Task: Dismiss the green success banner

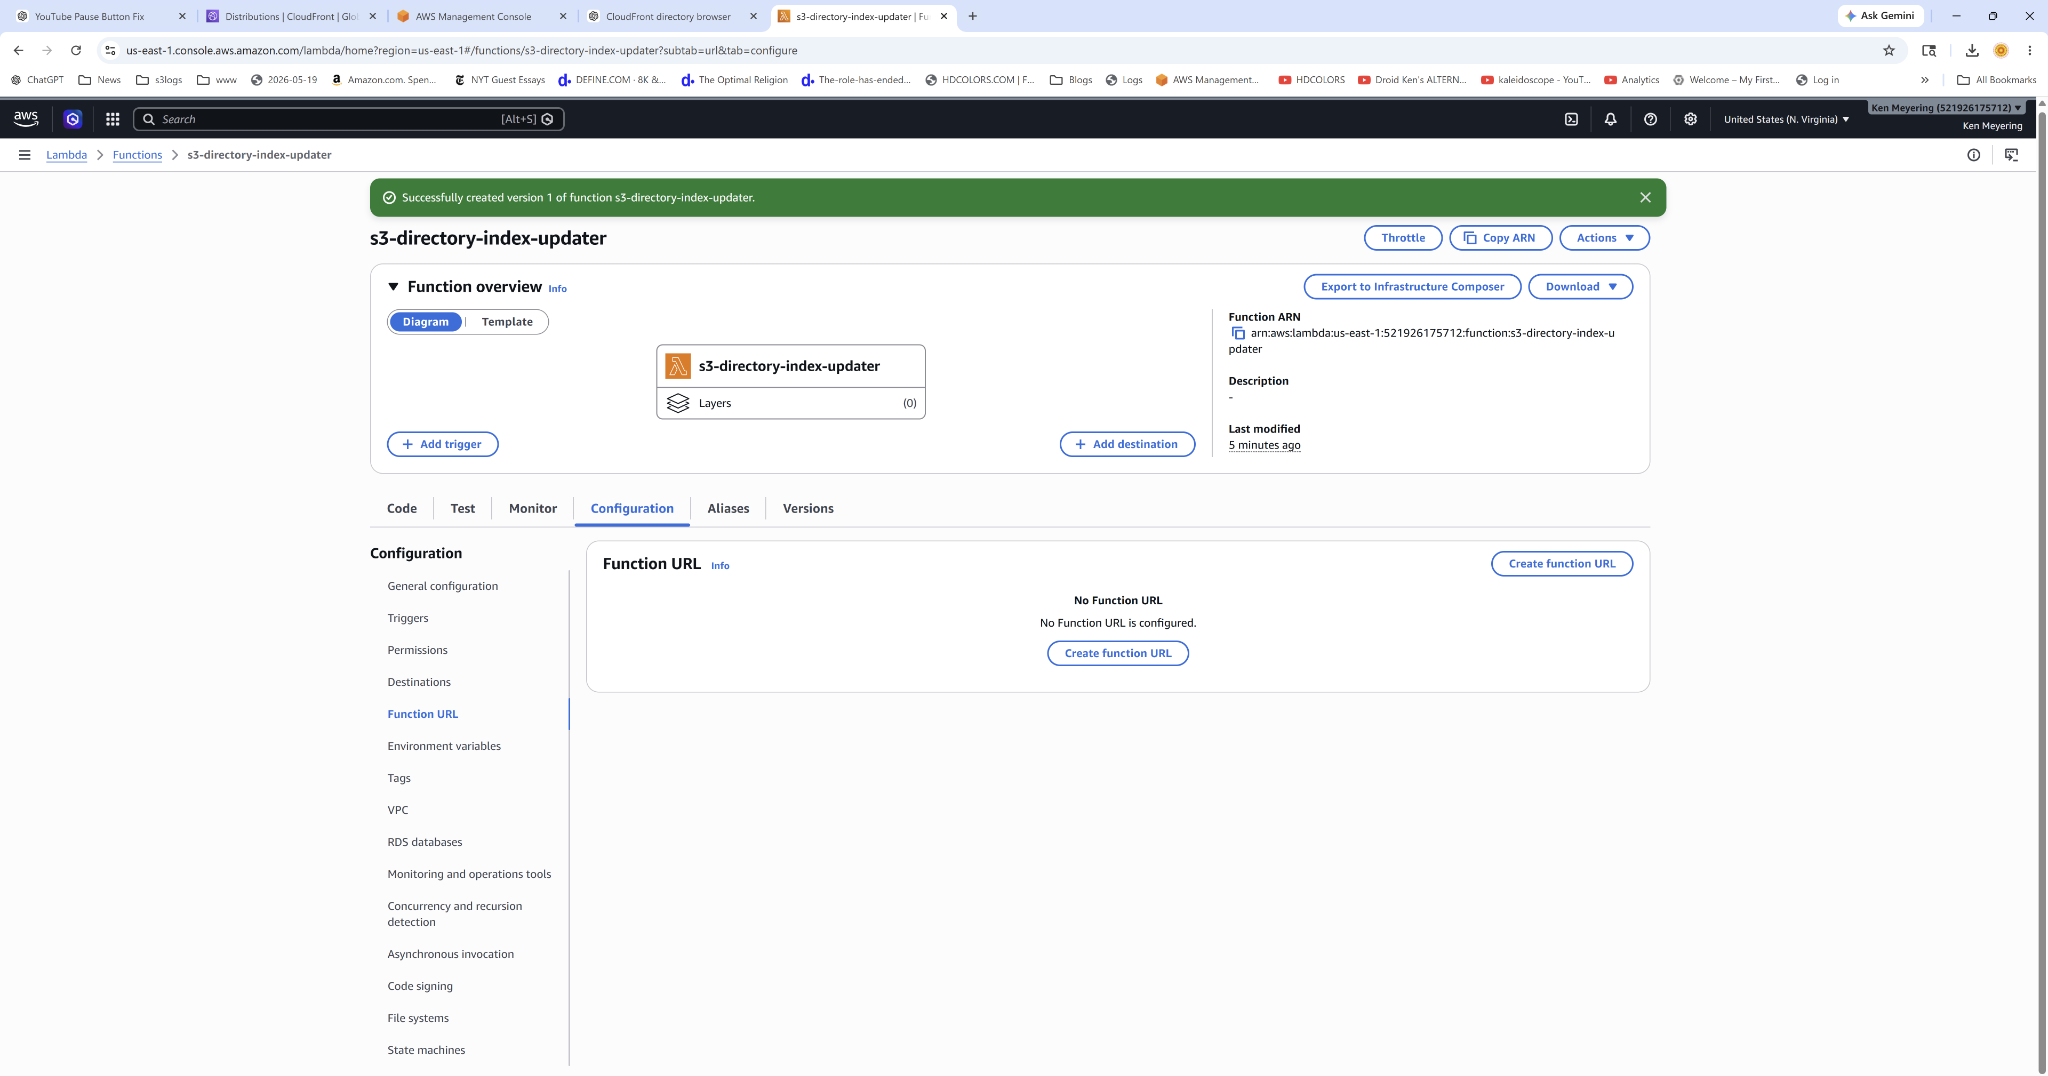Action: point(1645,197)
